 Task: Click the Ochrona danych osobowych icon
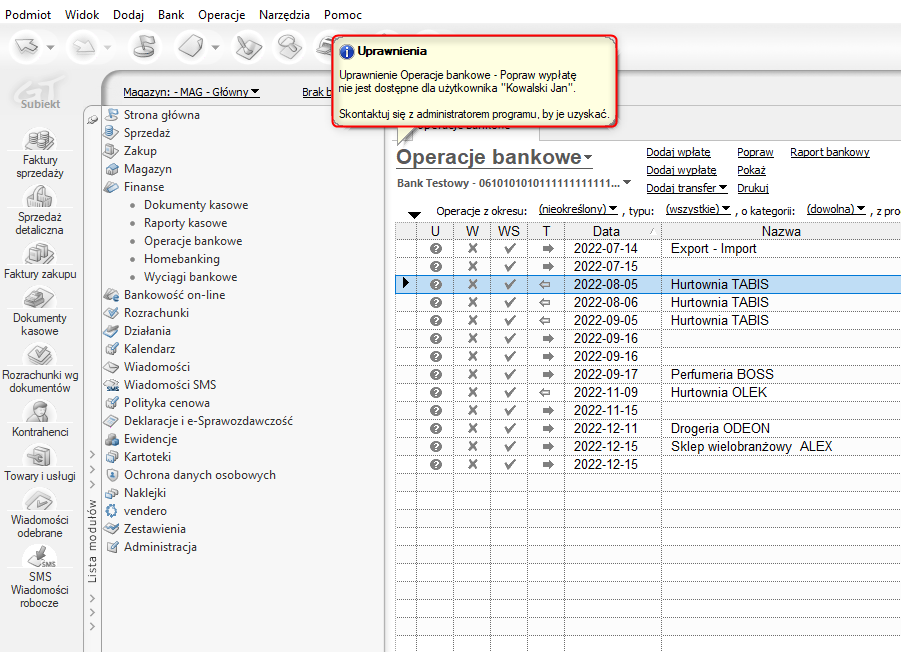(x=112, y=475)
